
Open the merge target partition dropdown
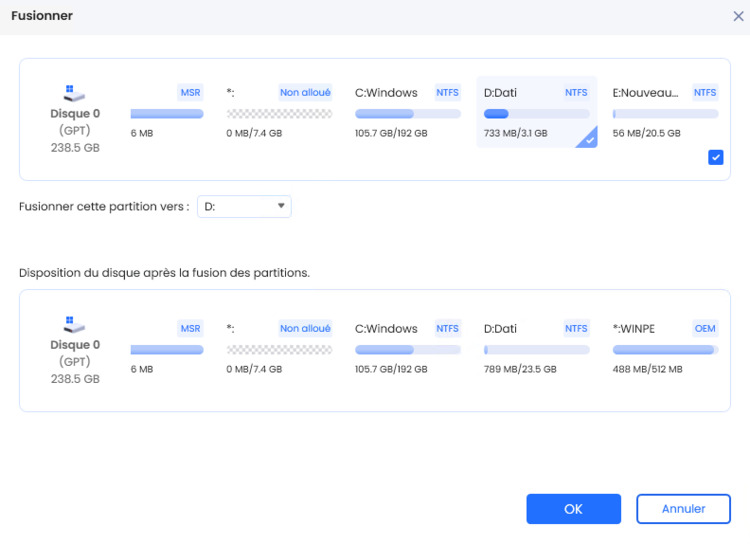click(x=244, y=206)
